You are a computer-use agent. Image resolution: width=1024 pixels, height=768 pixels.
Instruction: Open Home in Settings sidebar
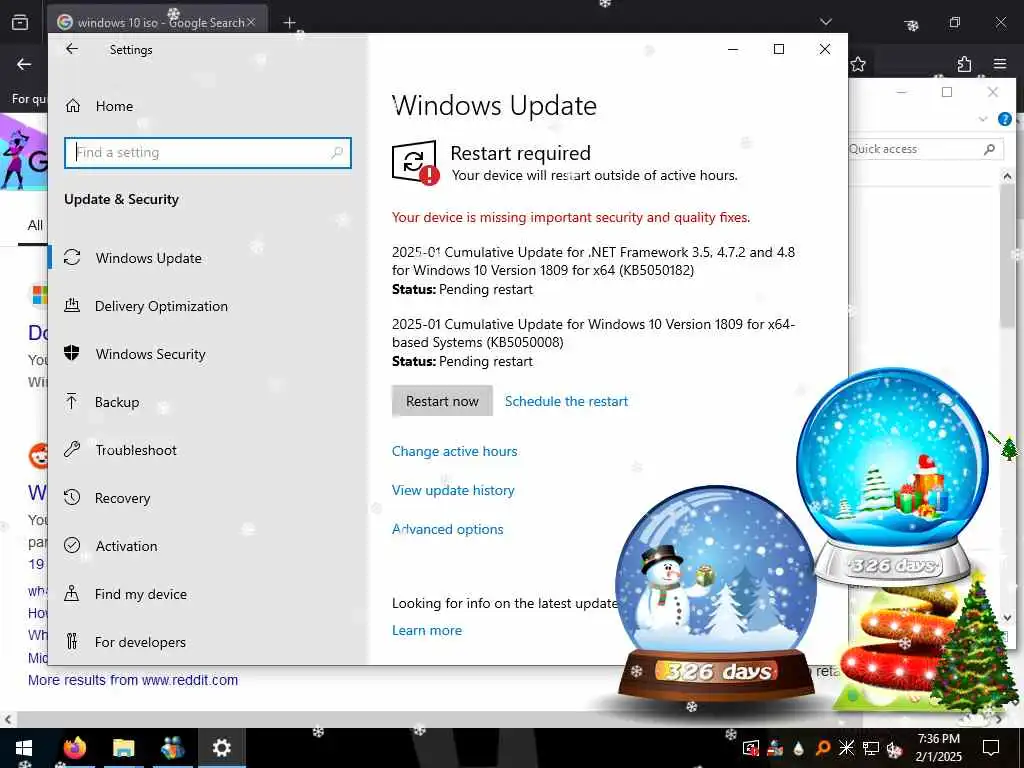pyautogui.click(x=114, y=106)
